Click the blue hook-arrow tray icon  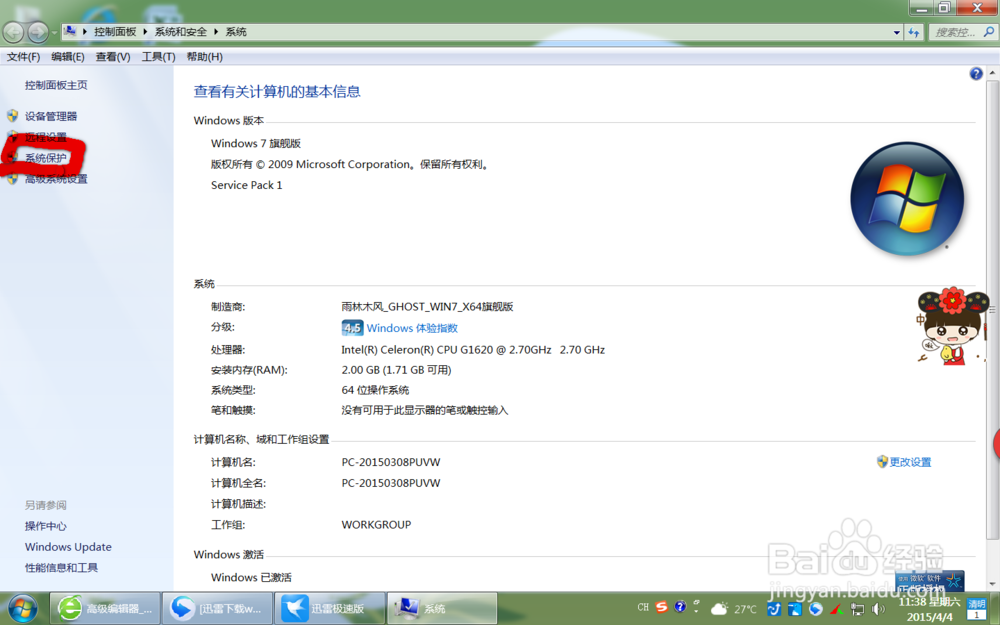(x=774, y=609)
